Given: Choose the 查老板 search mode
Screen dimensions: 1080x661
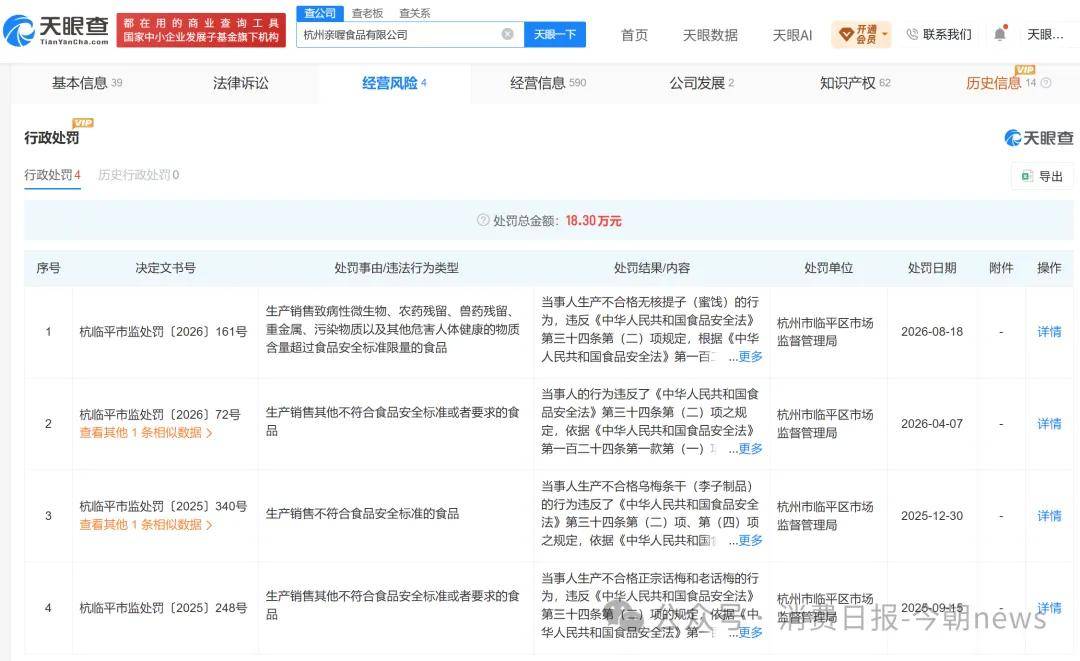Looking at the screenshot, I should 367,13.
